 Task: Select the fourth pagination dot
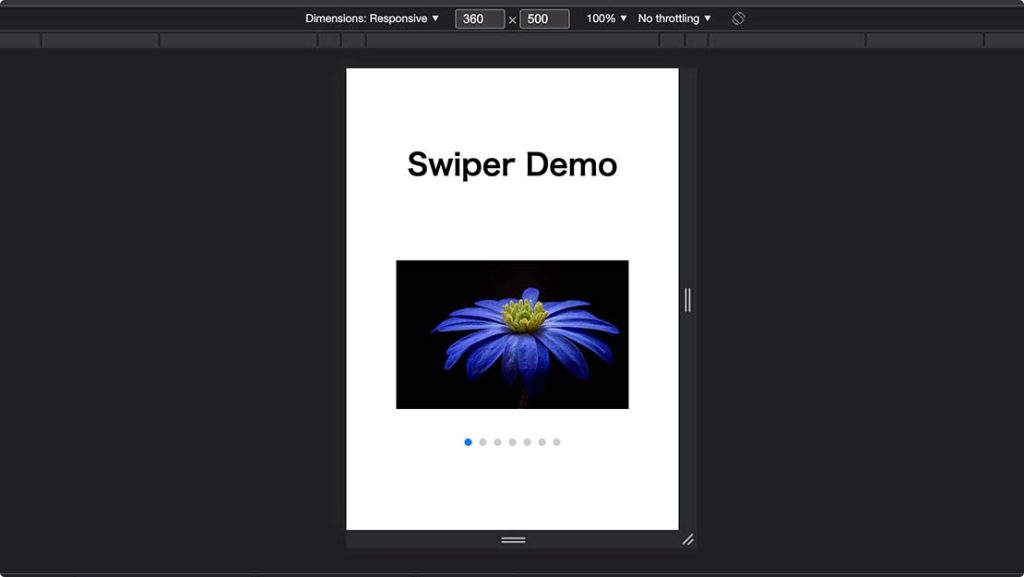(x=512, y=441)
